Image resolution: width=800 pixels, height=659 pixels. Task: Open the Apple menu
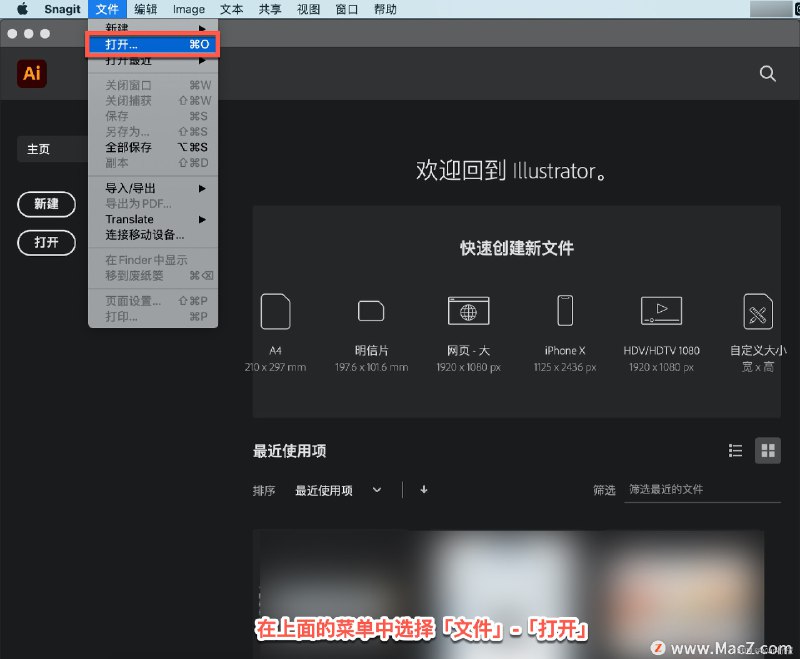click(22, 9)
